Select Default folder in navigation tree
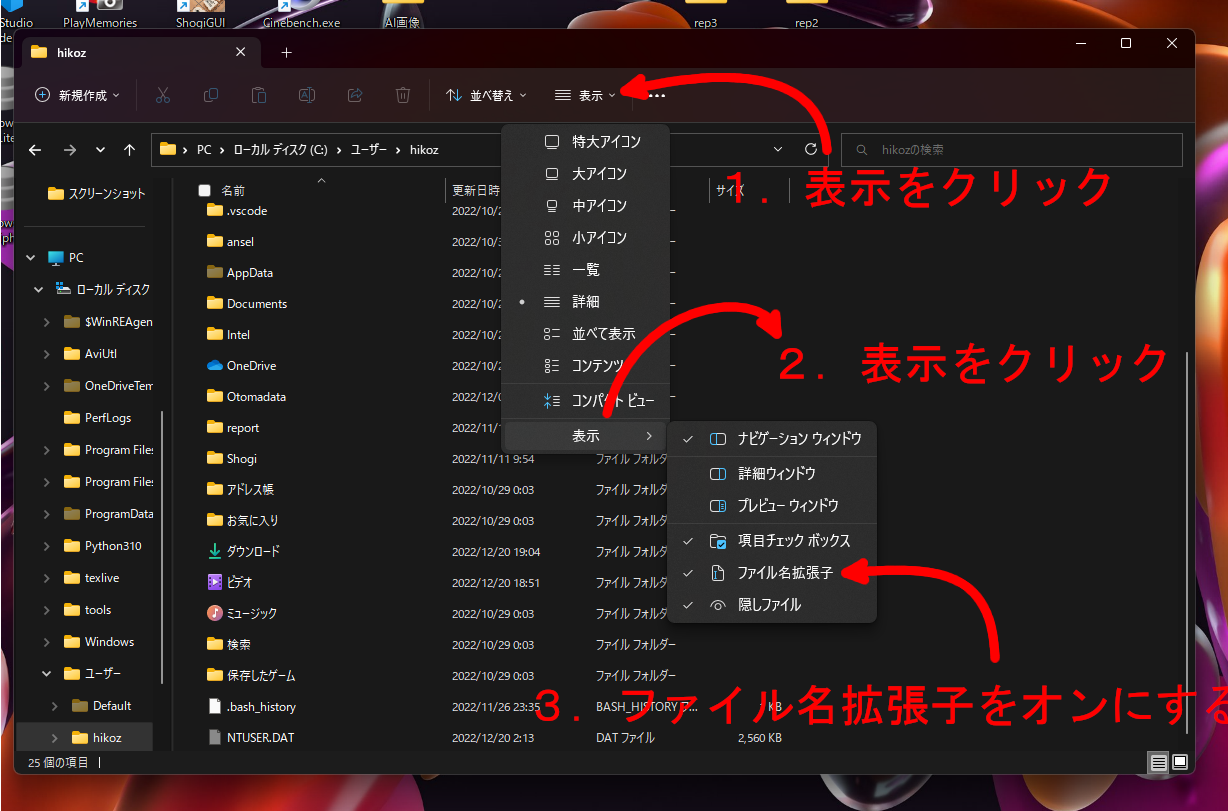This screenshot has width=1228, height=811. click(x=102, y=705)
